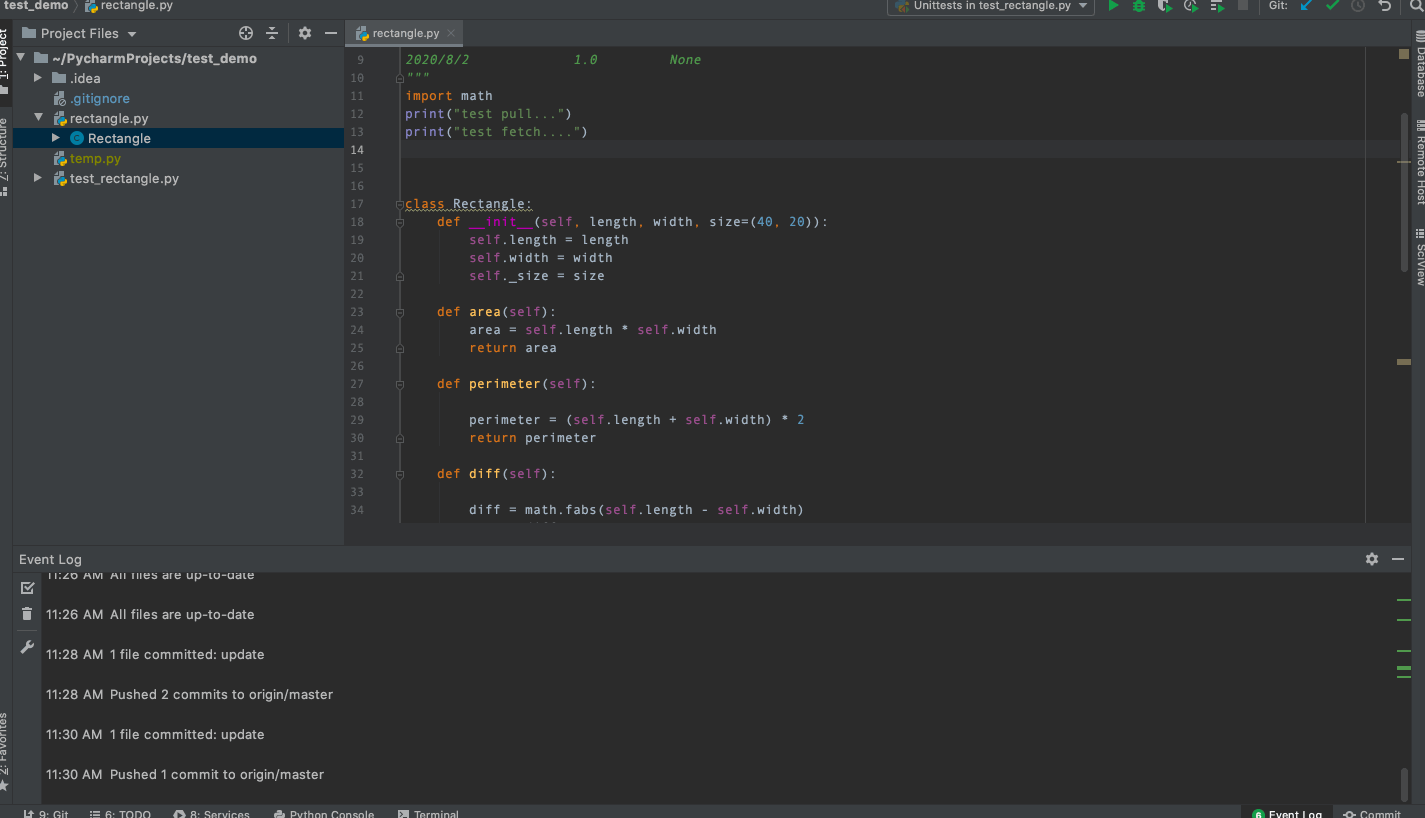Click the run concurrency diagram icon
Image resolution: width=1425 pixels, height=818 pixels.
[x=1217, y=6]
